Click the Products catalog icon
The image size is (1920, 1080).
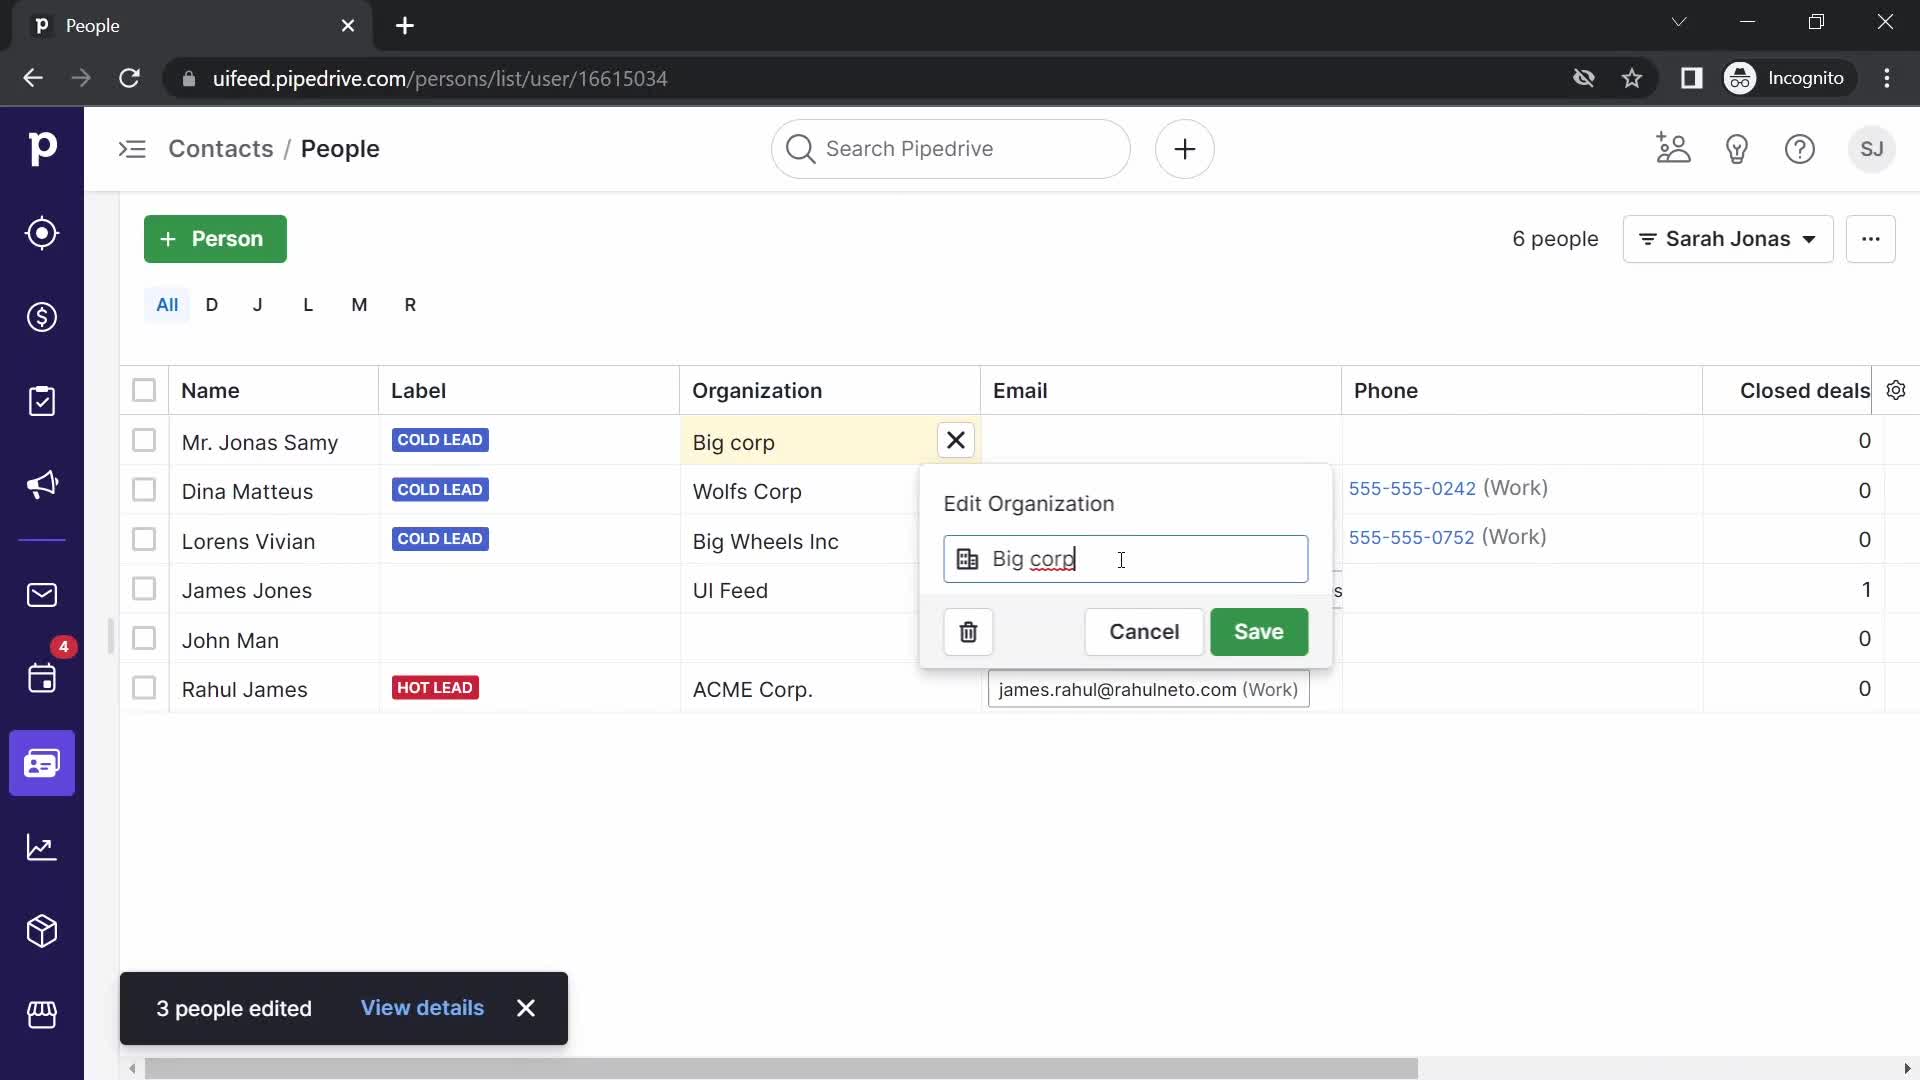pos(41,931)
